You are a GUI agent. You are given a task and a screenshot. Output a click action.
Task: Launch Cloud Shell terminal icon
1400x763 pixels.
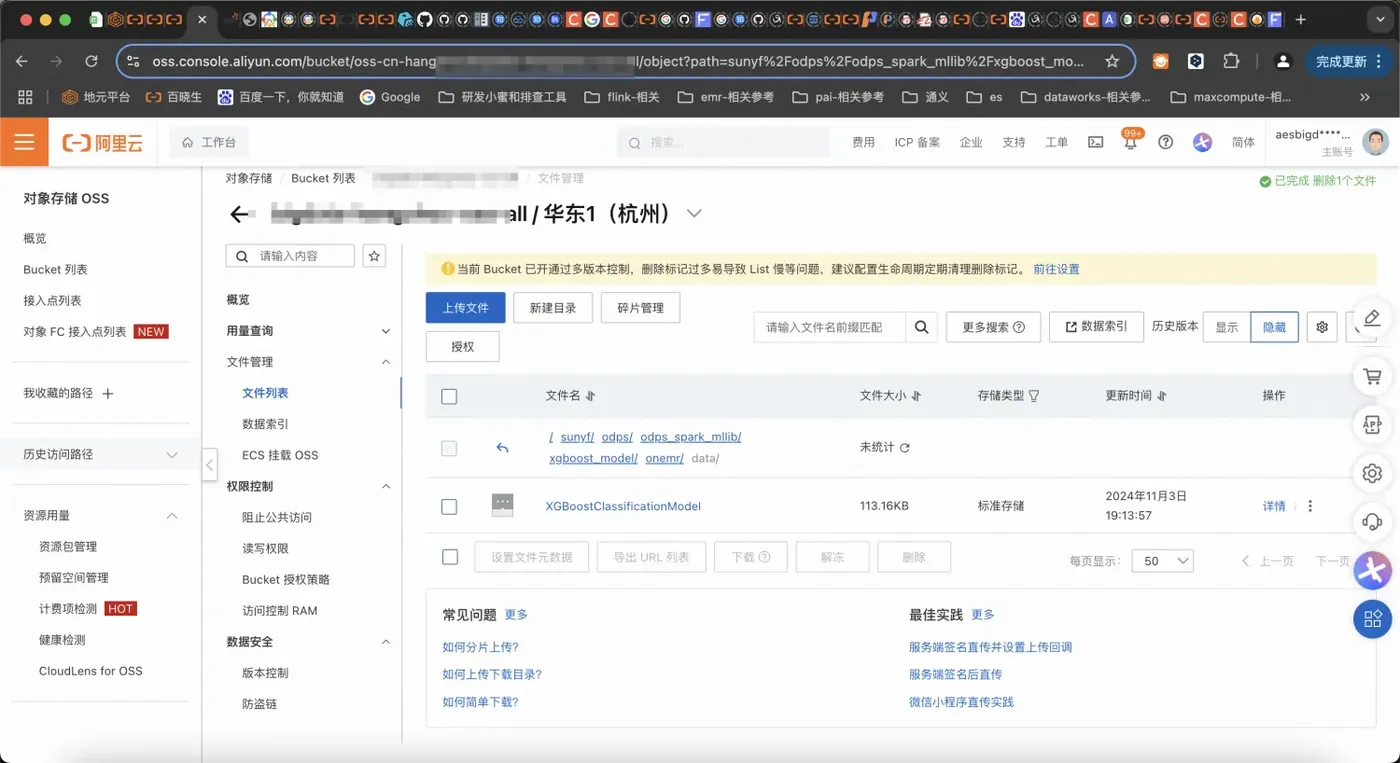click(1096, 142)
